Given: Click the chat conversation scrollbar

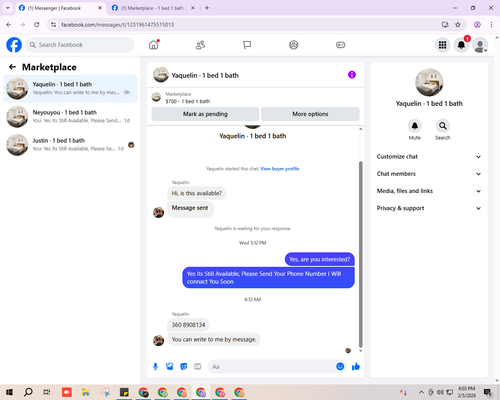Looking at the screenshot, I should point(360,254).
